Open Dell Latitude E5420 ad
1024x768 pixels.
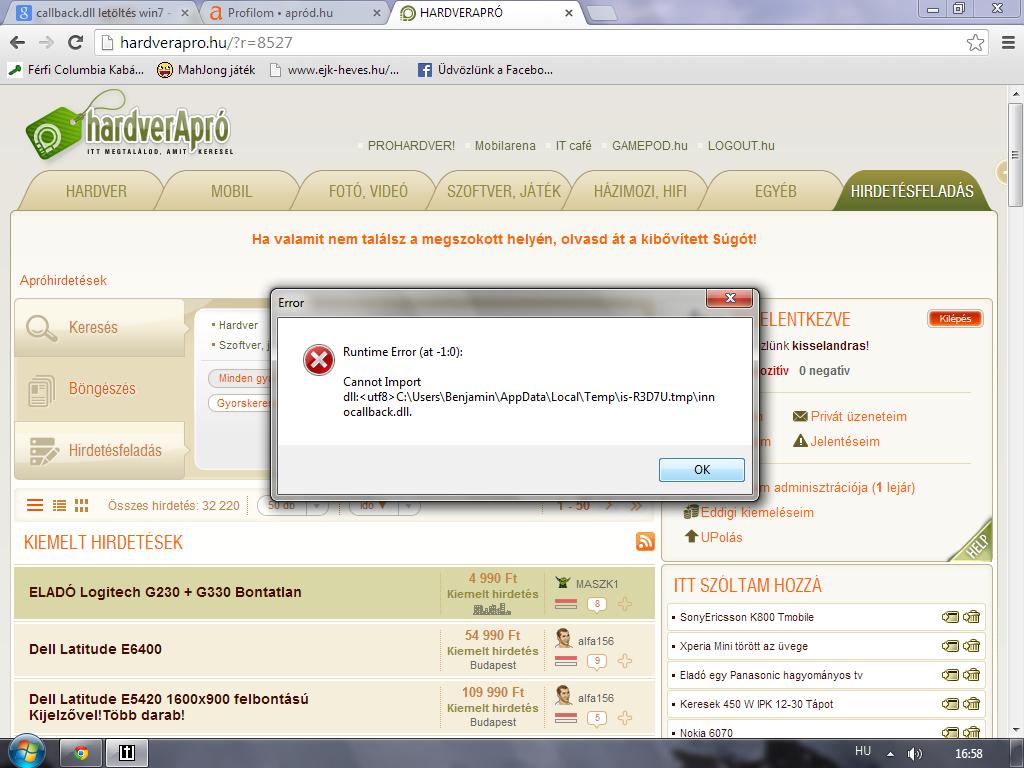[168, 707]
